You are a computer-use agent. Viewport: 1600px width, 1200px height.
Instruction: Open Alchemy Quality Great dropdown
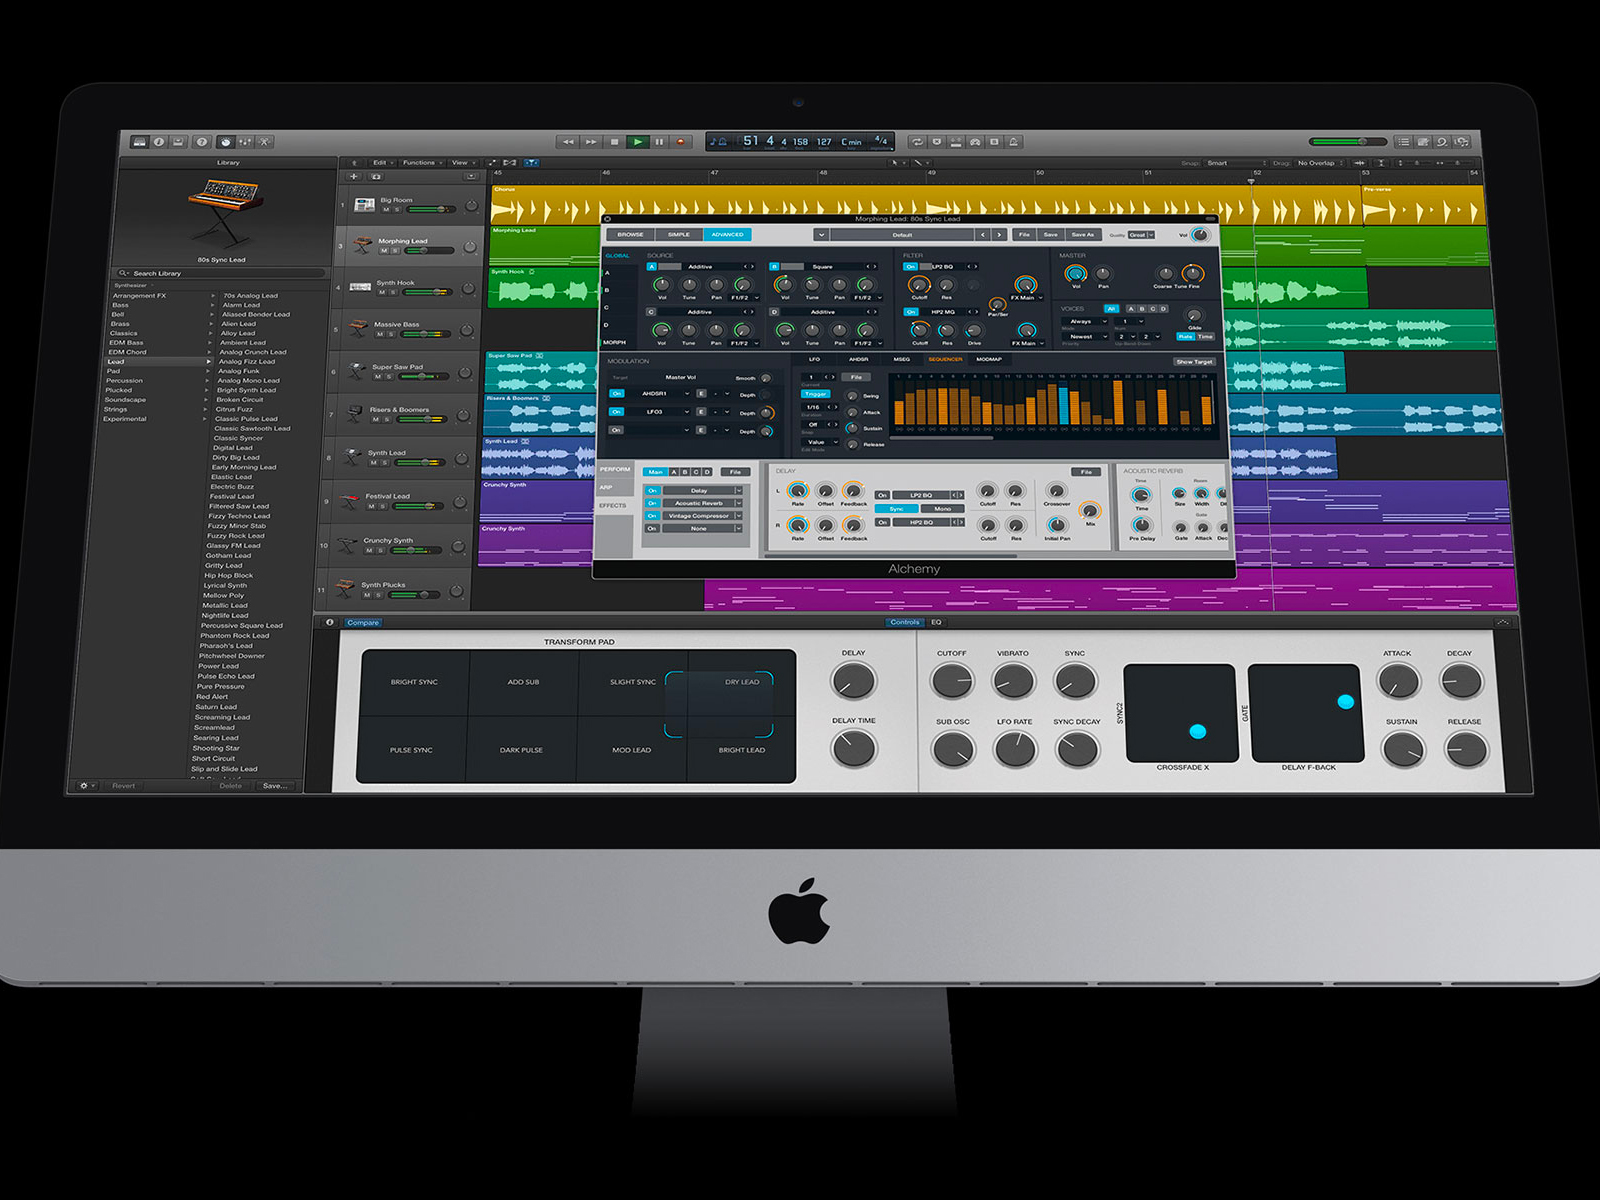tap(1141, 235)
